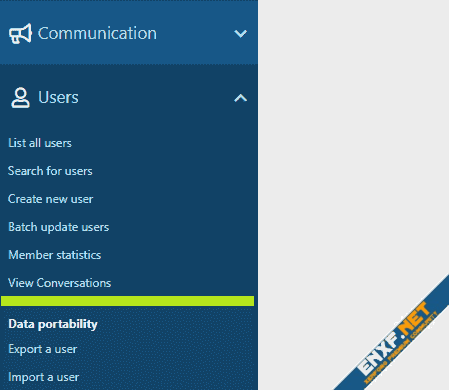Open Create new user page

pyautogui.click(x=50, y=199)
